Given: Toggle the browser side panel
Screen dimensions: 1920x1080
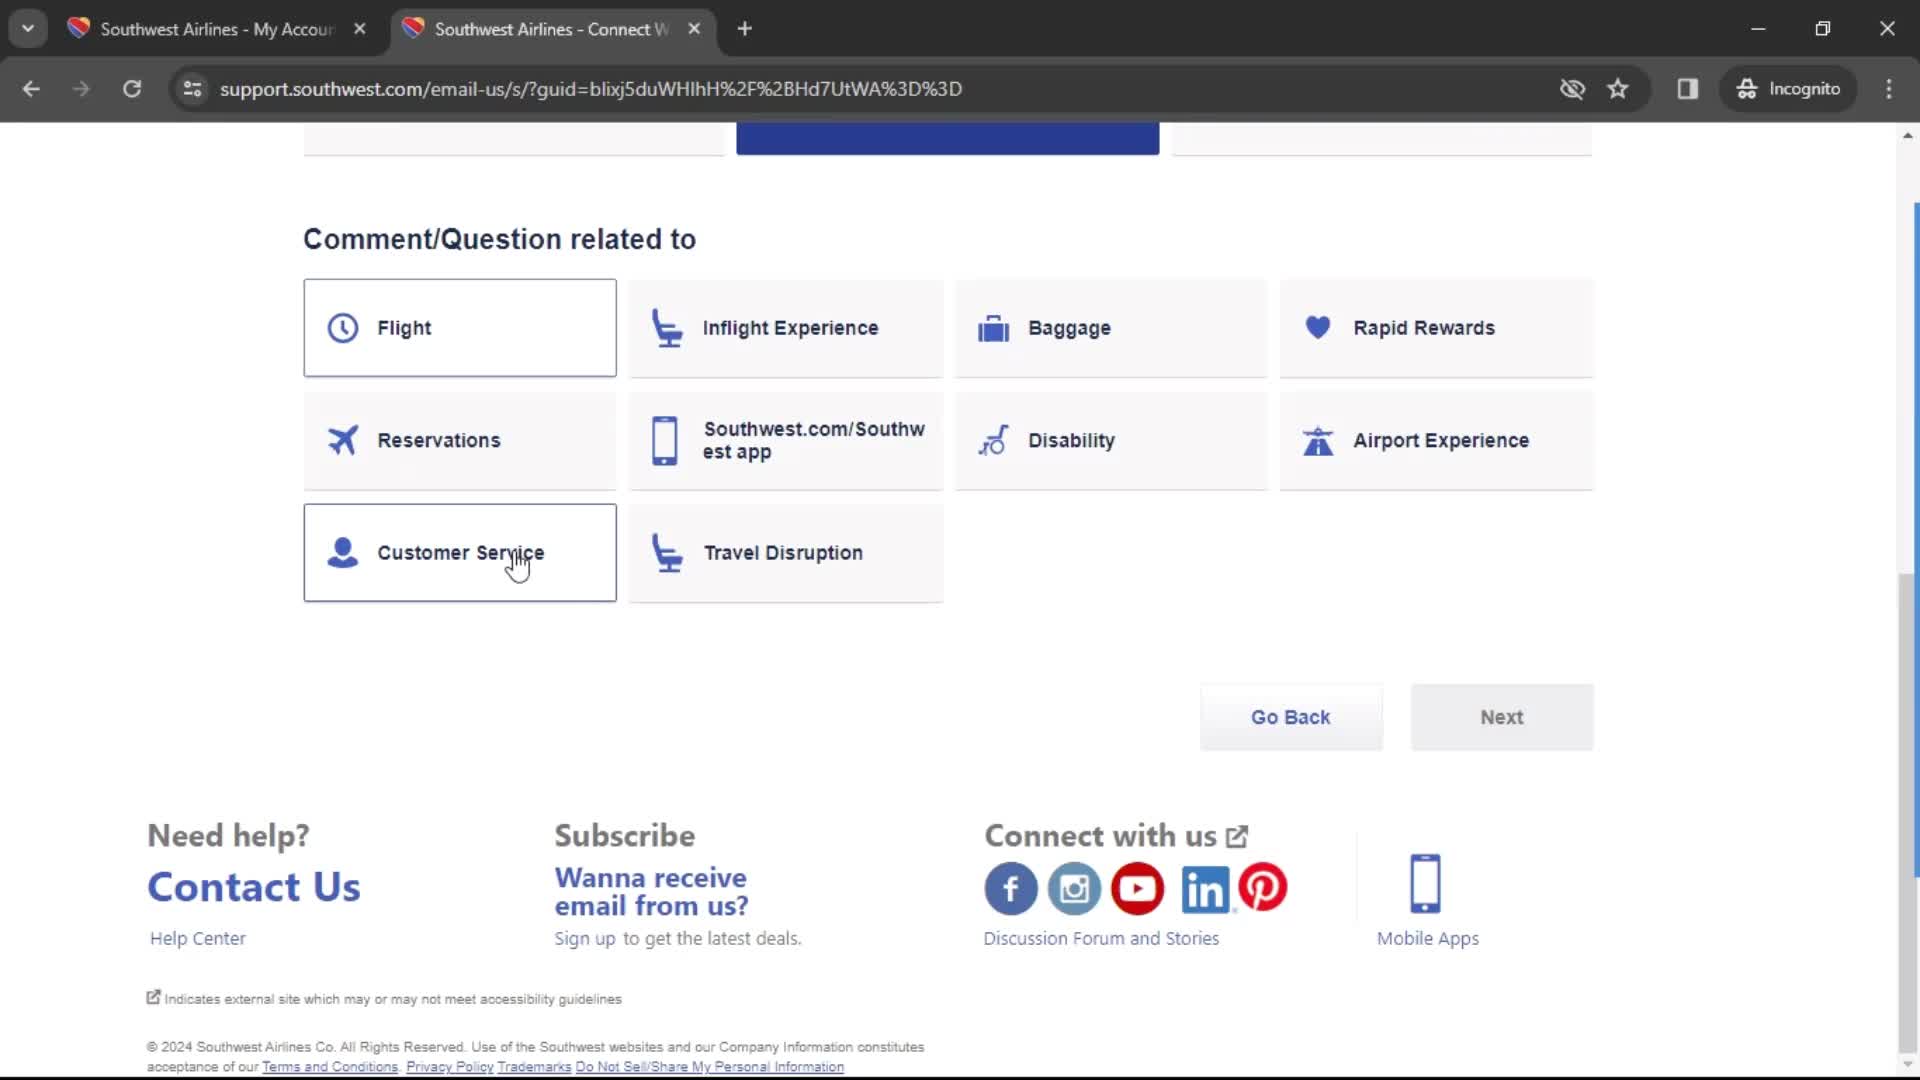Looking at the screenshot, I should (1688, 89).
